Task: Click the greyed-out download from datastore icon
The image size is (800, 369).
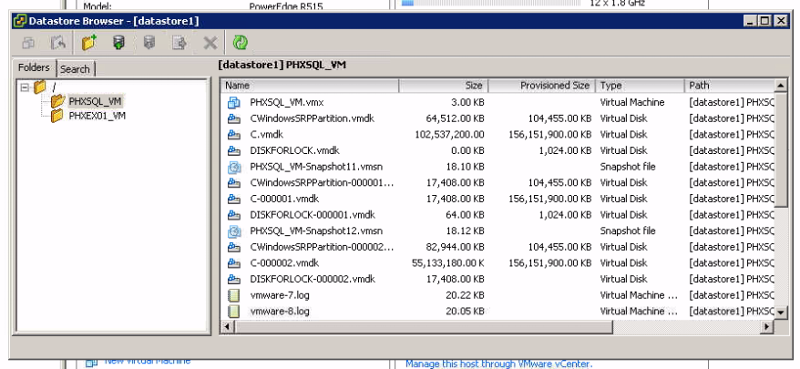Action: (x=149, y=42)
